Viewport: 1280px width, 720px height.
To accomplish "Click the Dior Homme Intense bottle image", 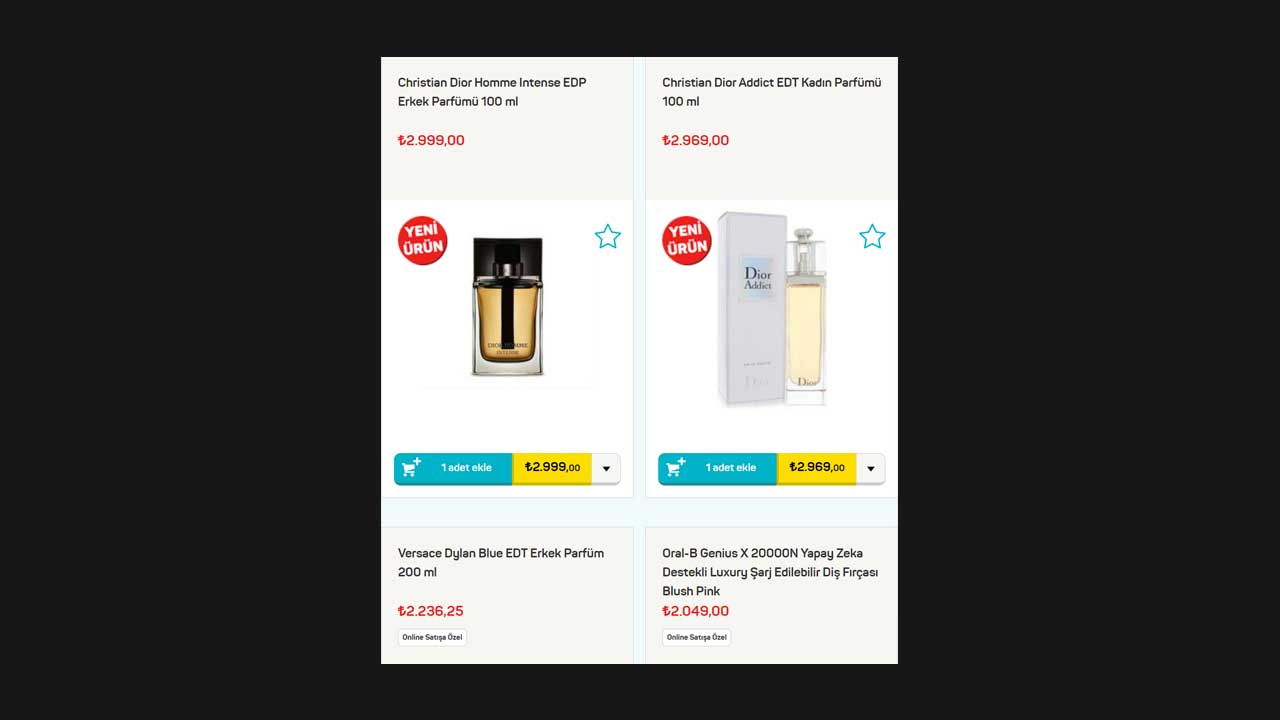I will pos(507,306).
